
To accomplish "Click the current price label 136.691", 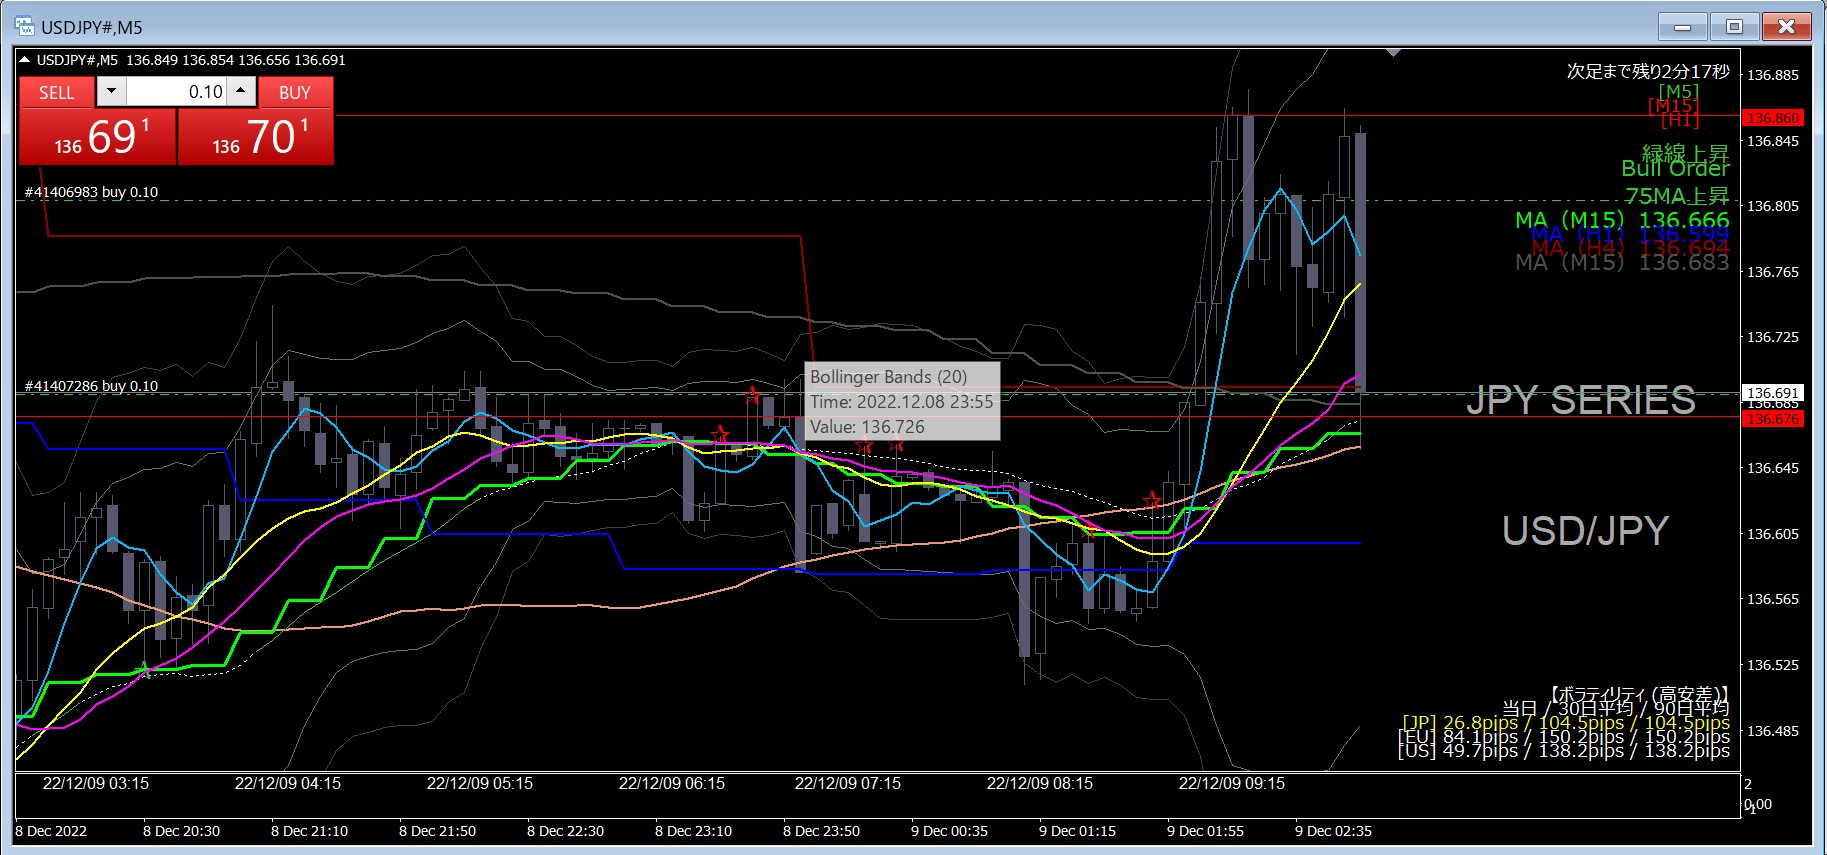I will point(1772,393).
